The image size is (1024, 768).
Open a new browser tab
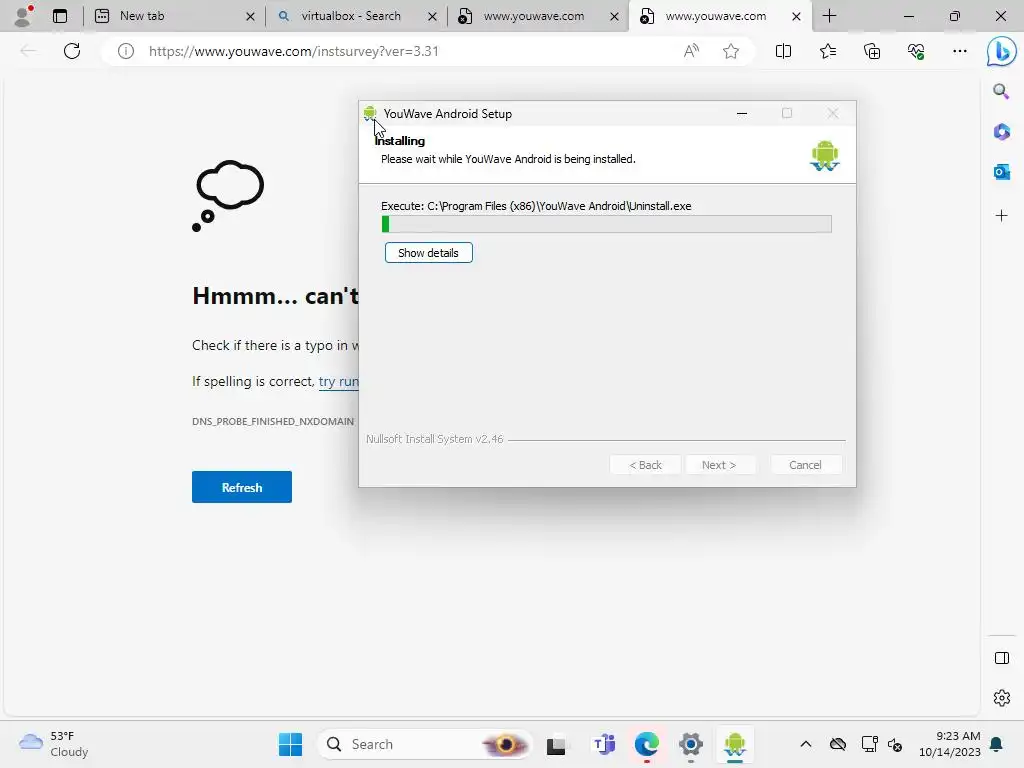(x=829, y=16)
